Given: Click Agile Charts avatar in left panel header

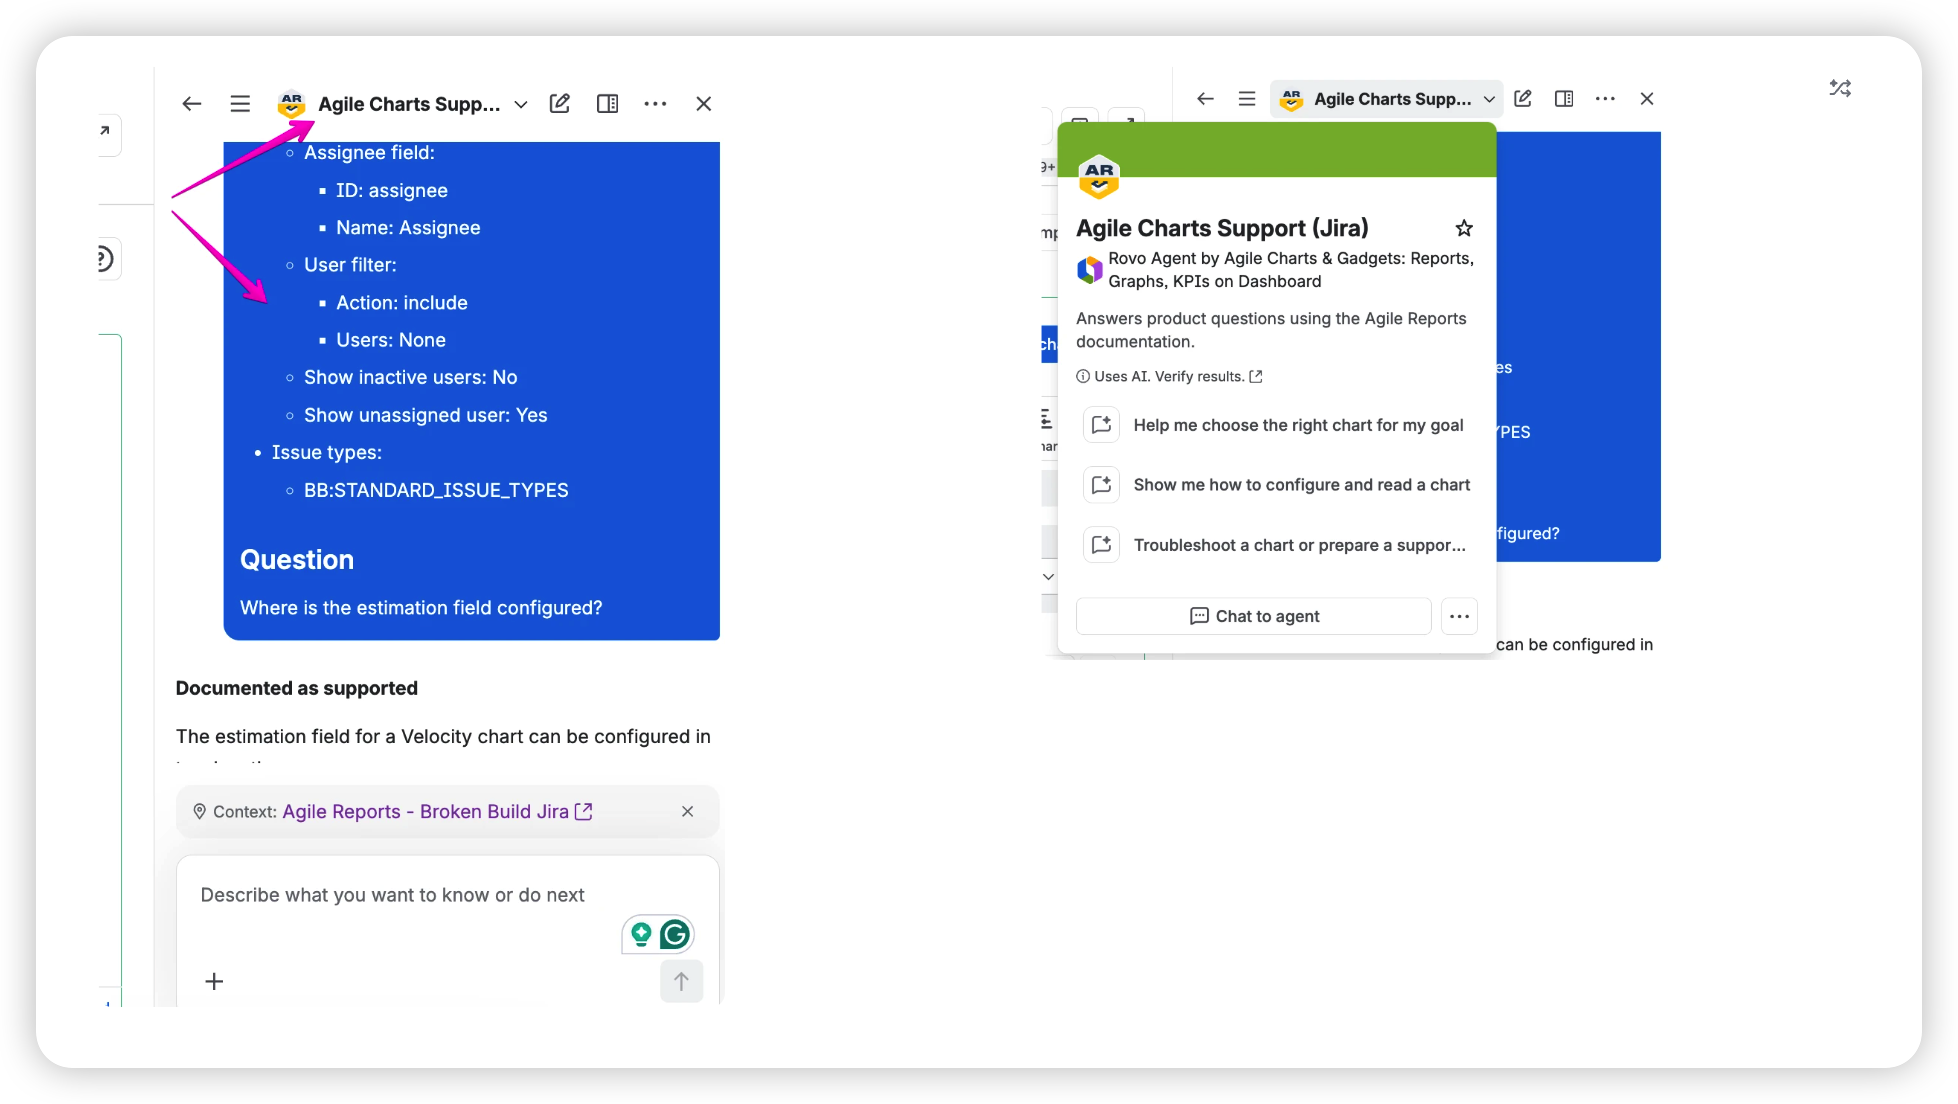Looking at the screenshot, I should 291,104.
